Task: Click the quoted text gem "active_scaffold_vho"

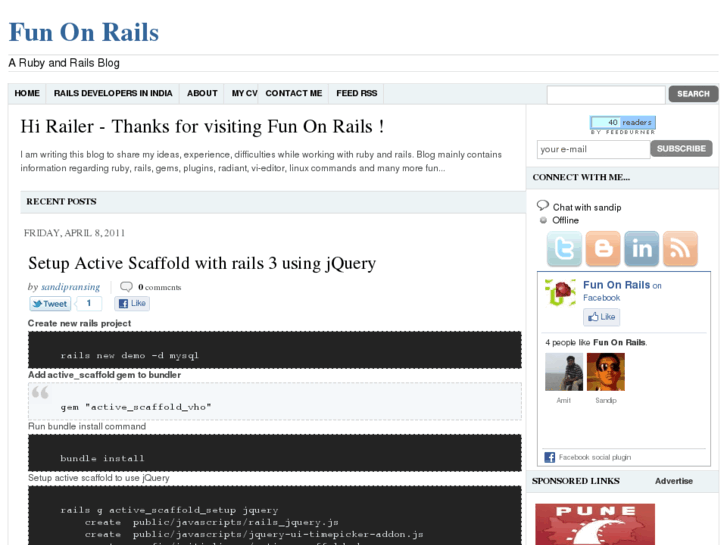Action: click(135, 407)
